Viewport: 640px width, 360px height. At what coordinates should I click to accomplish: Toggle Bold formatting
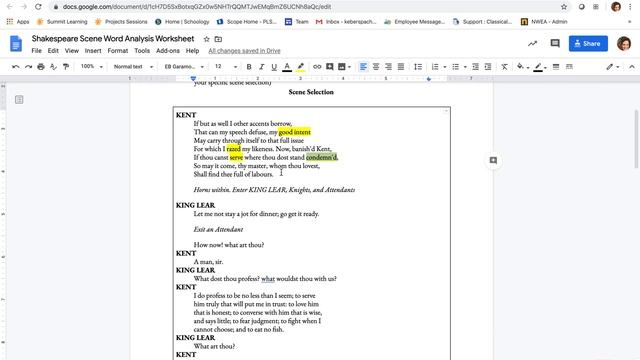[249, 67]
